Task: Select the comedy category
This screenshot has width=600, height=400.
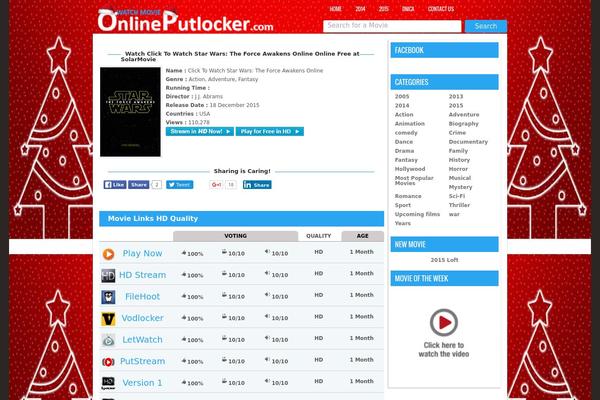Action: pyautogui.click(x=406, y=133)
